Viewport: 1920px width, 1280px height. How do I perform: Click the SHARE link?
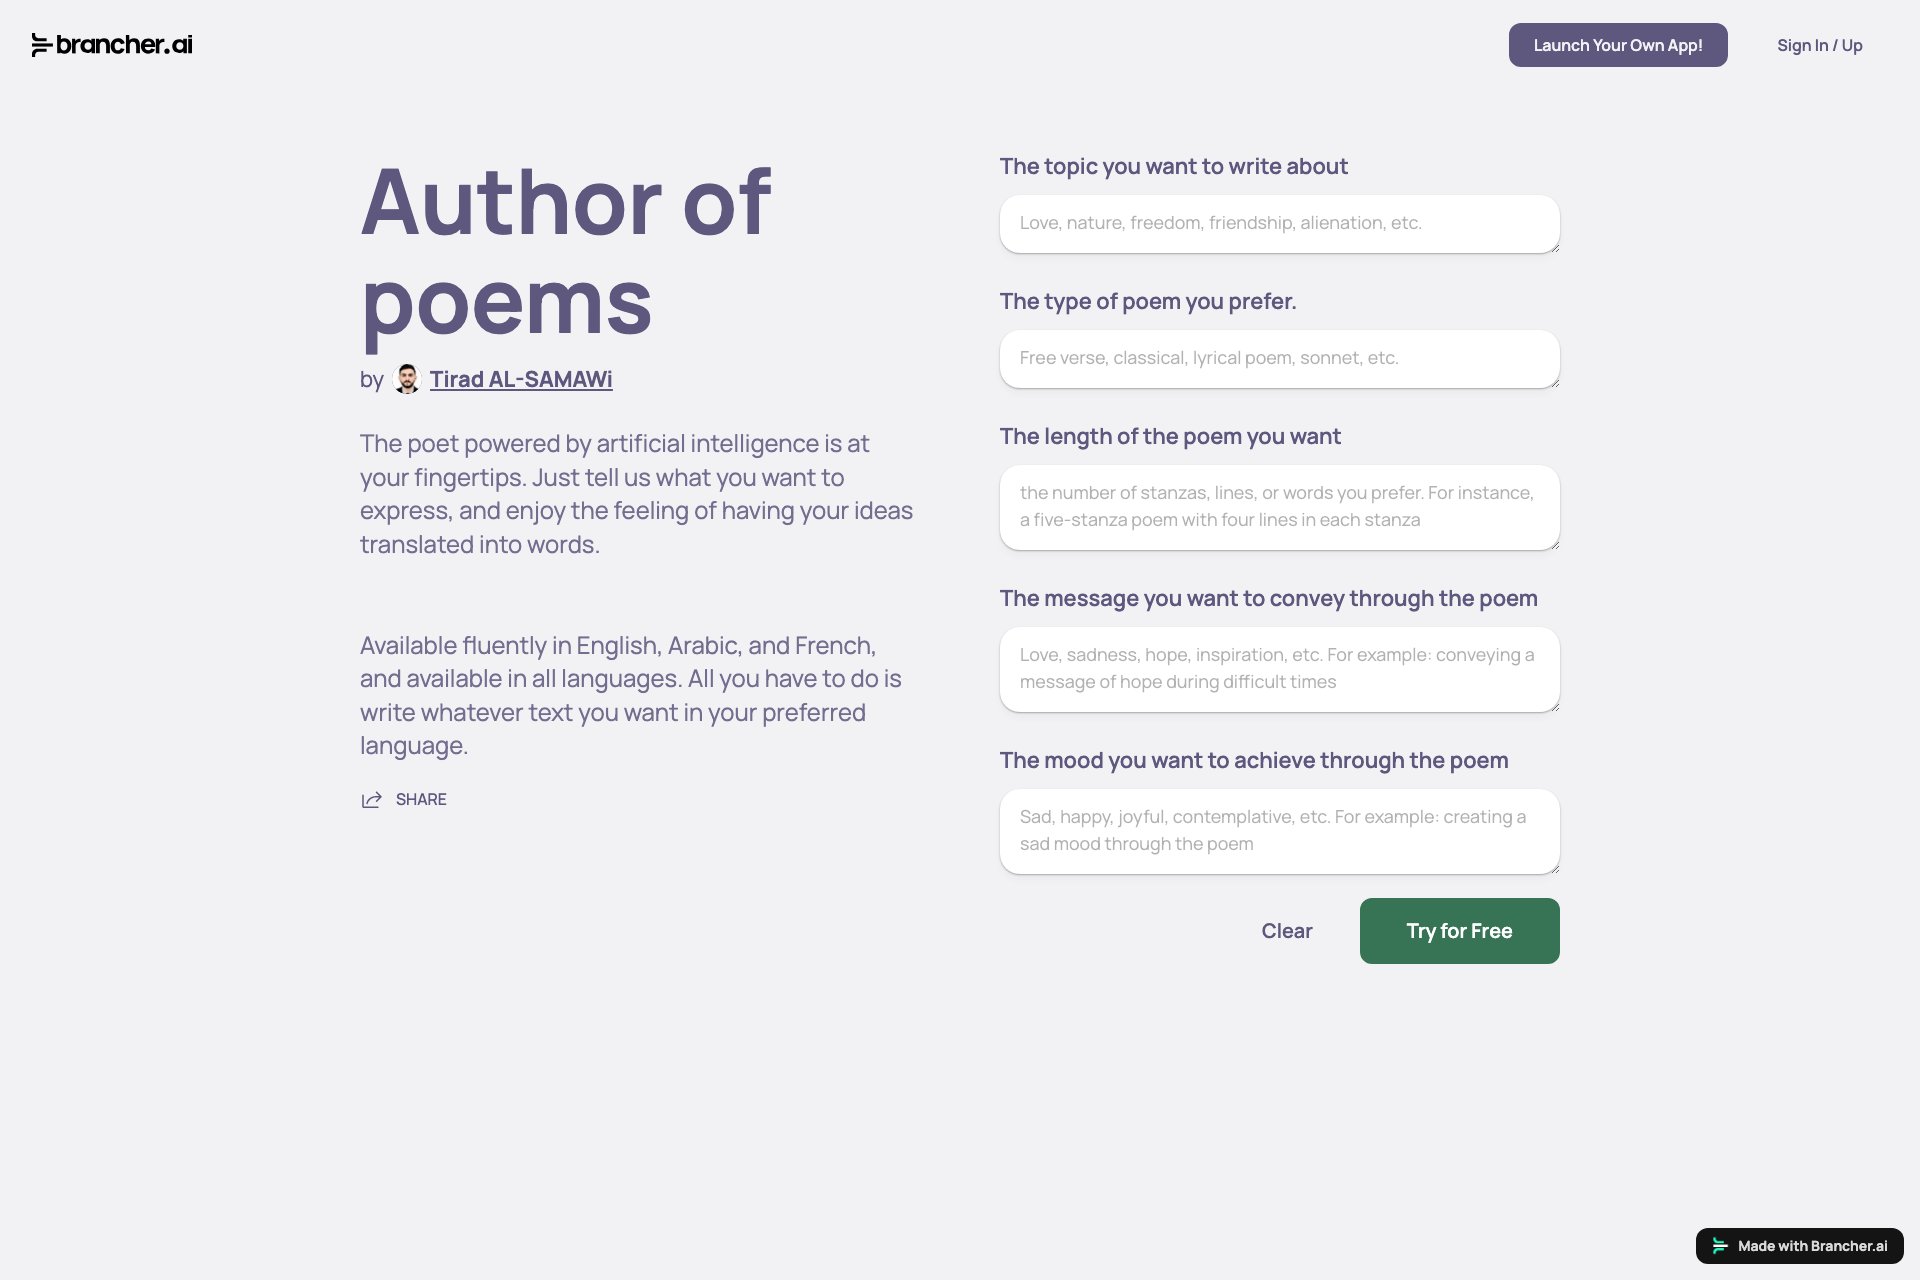pos(421,799)
